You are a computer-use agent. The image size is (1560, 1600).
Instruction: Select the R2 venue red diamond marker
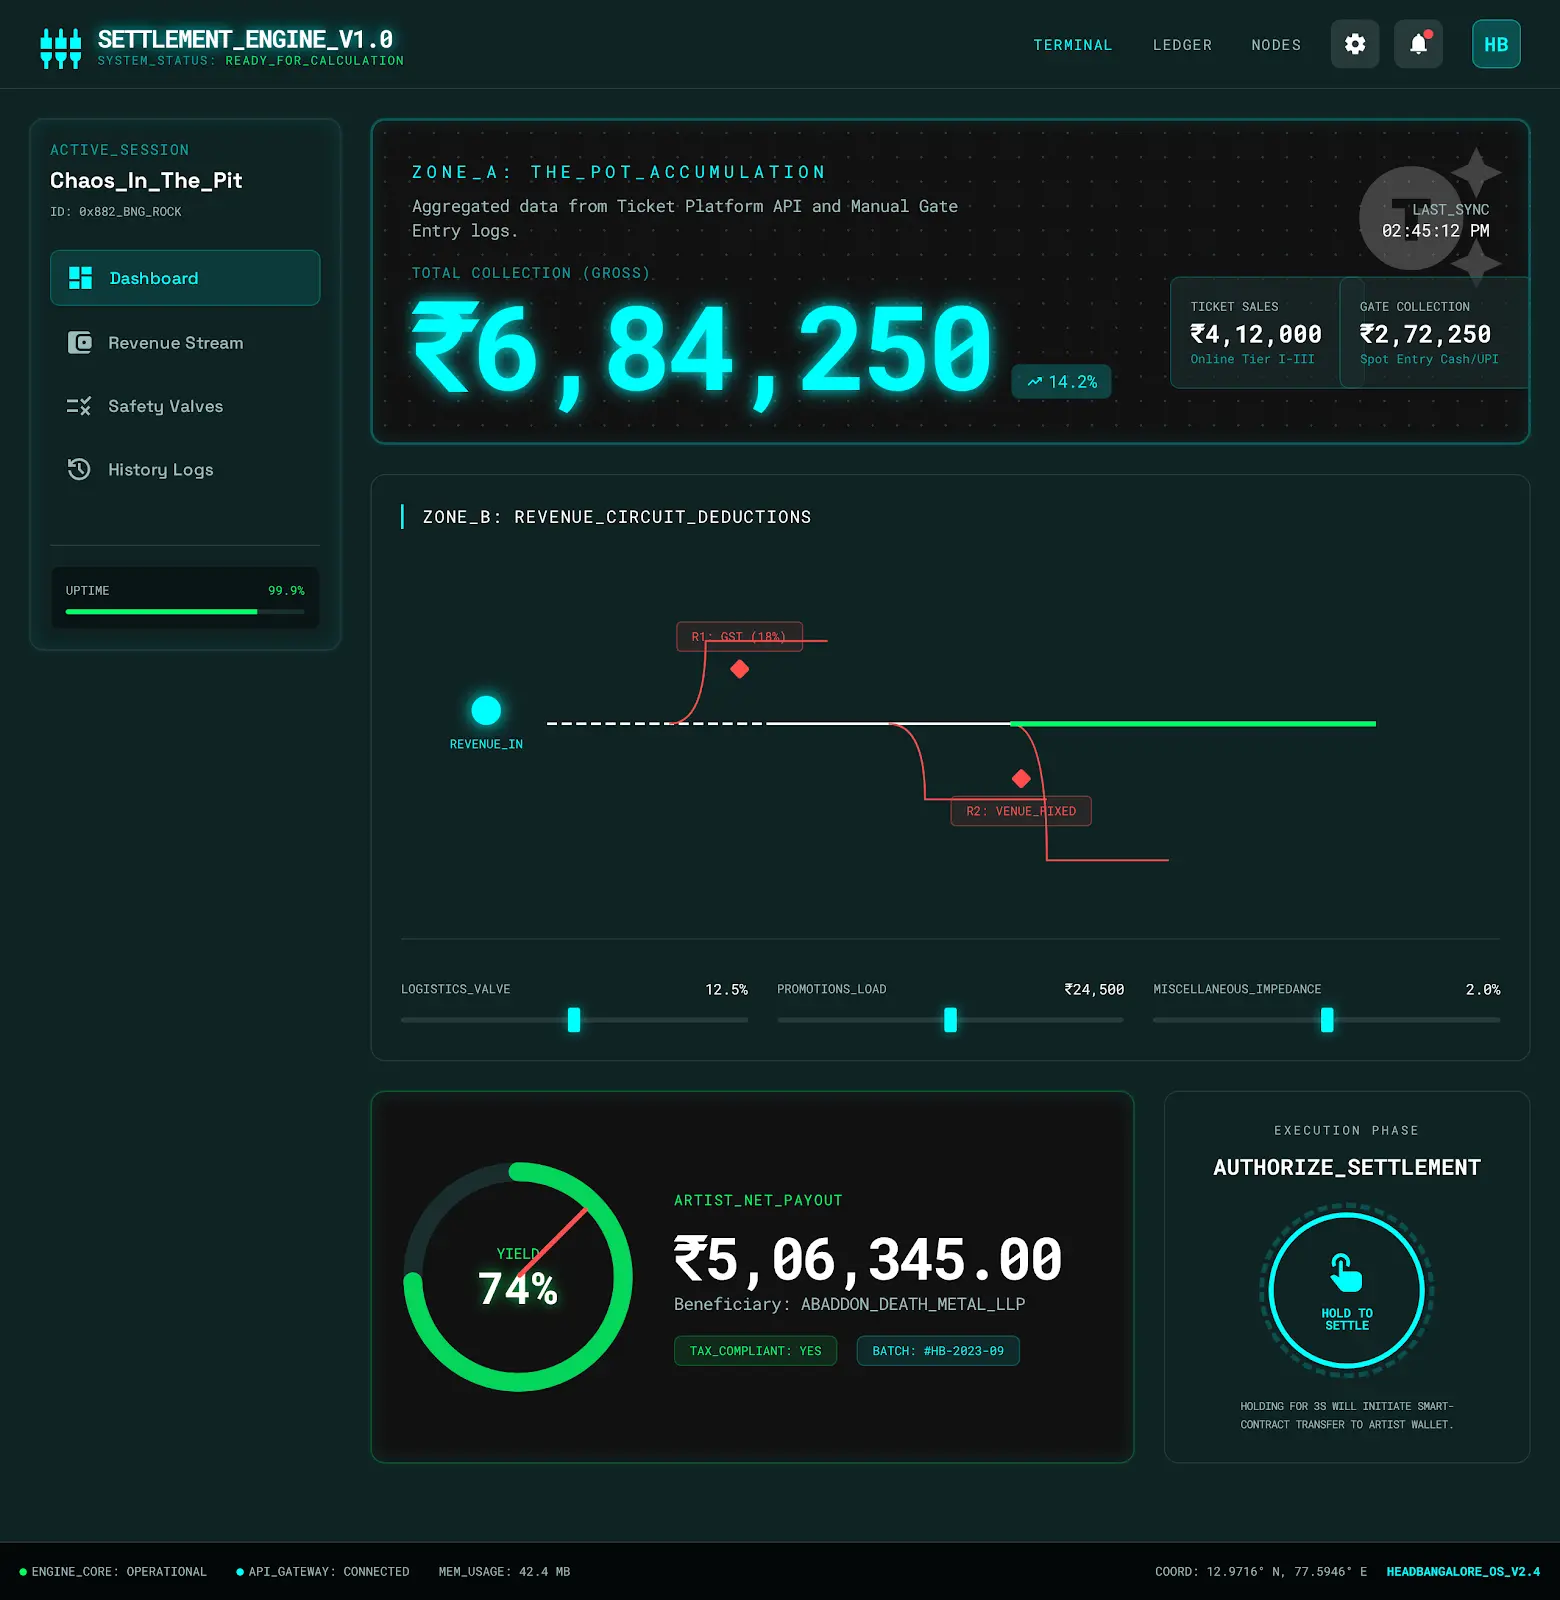tap(1021, 778)
